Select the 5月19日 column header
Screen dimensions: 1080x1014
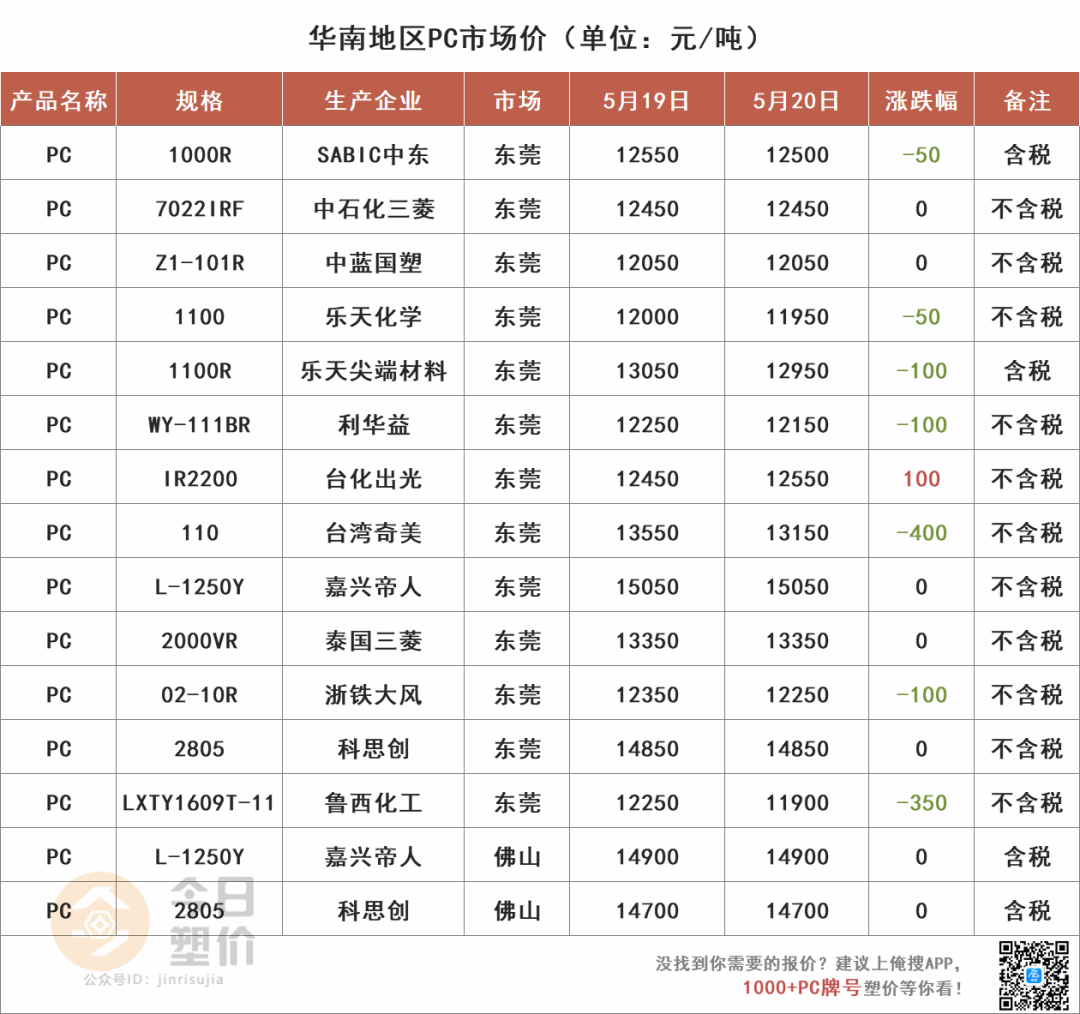coord(646,99)
